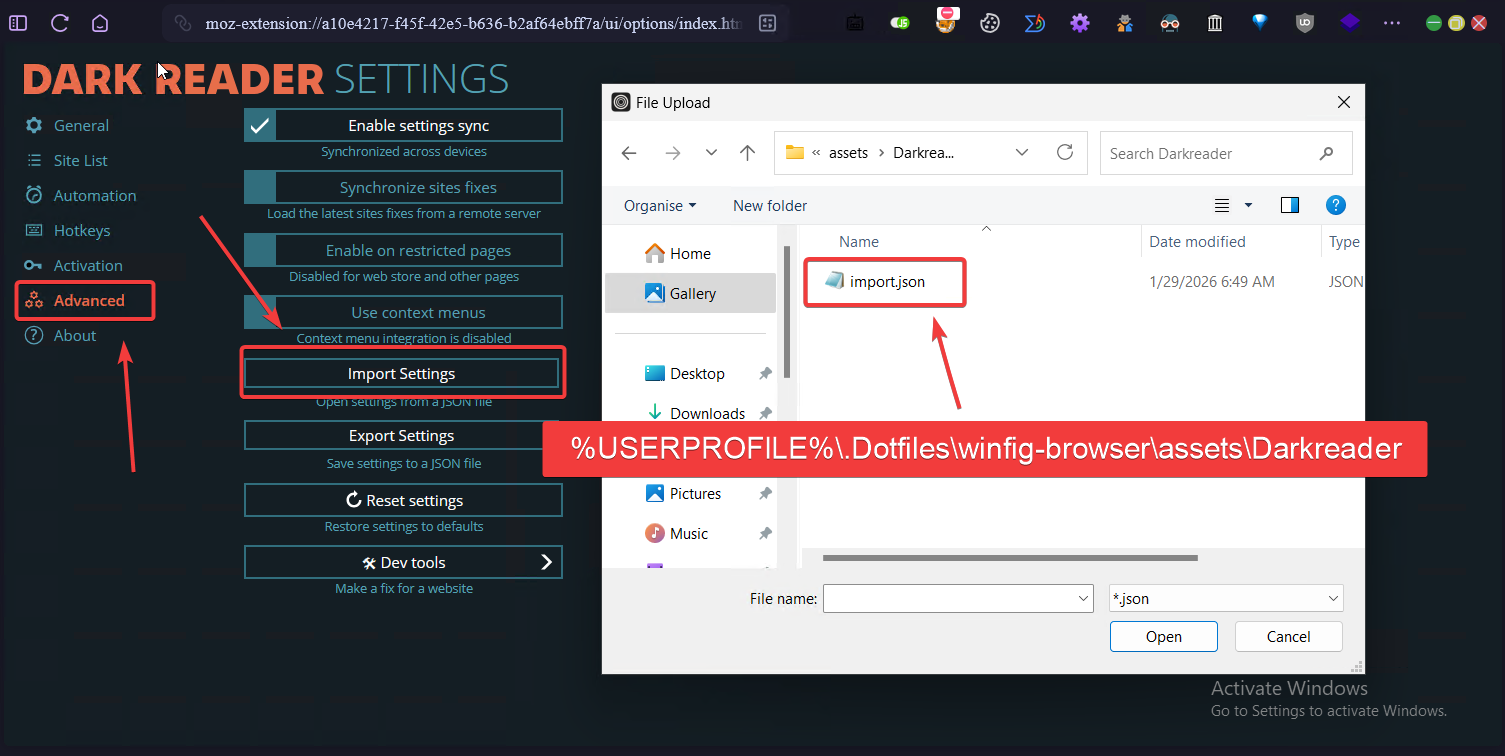The height and width of the screenshot is (756, 1505).
Task: Expand the address path history dropdown
Action: pyautogui.click(x=1022, y=153)
